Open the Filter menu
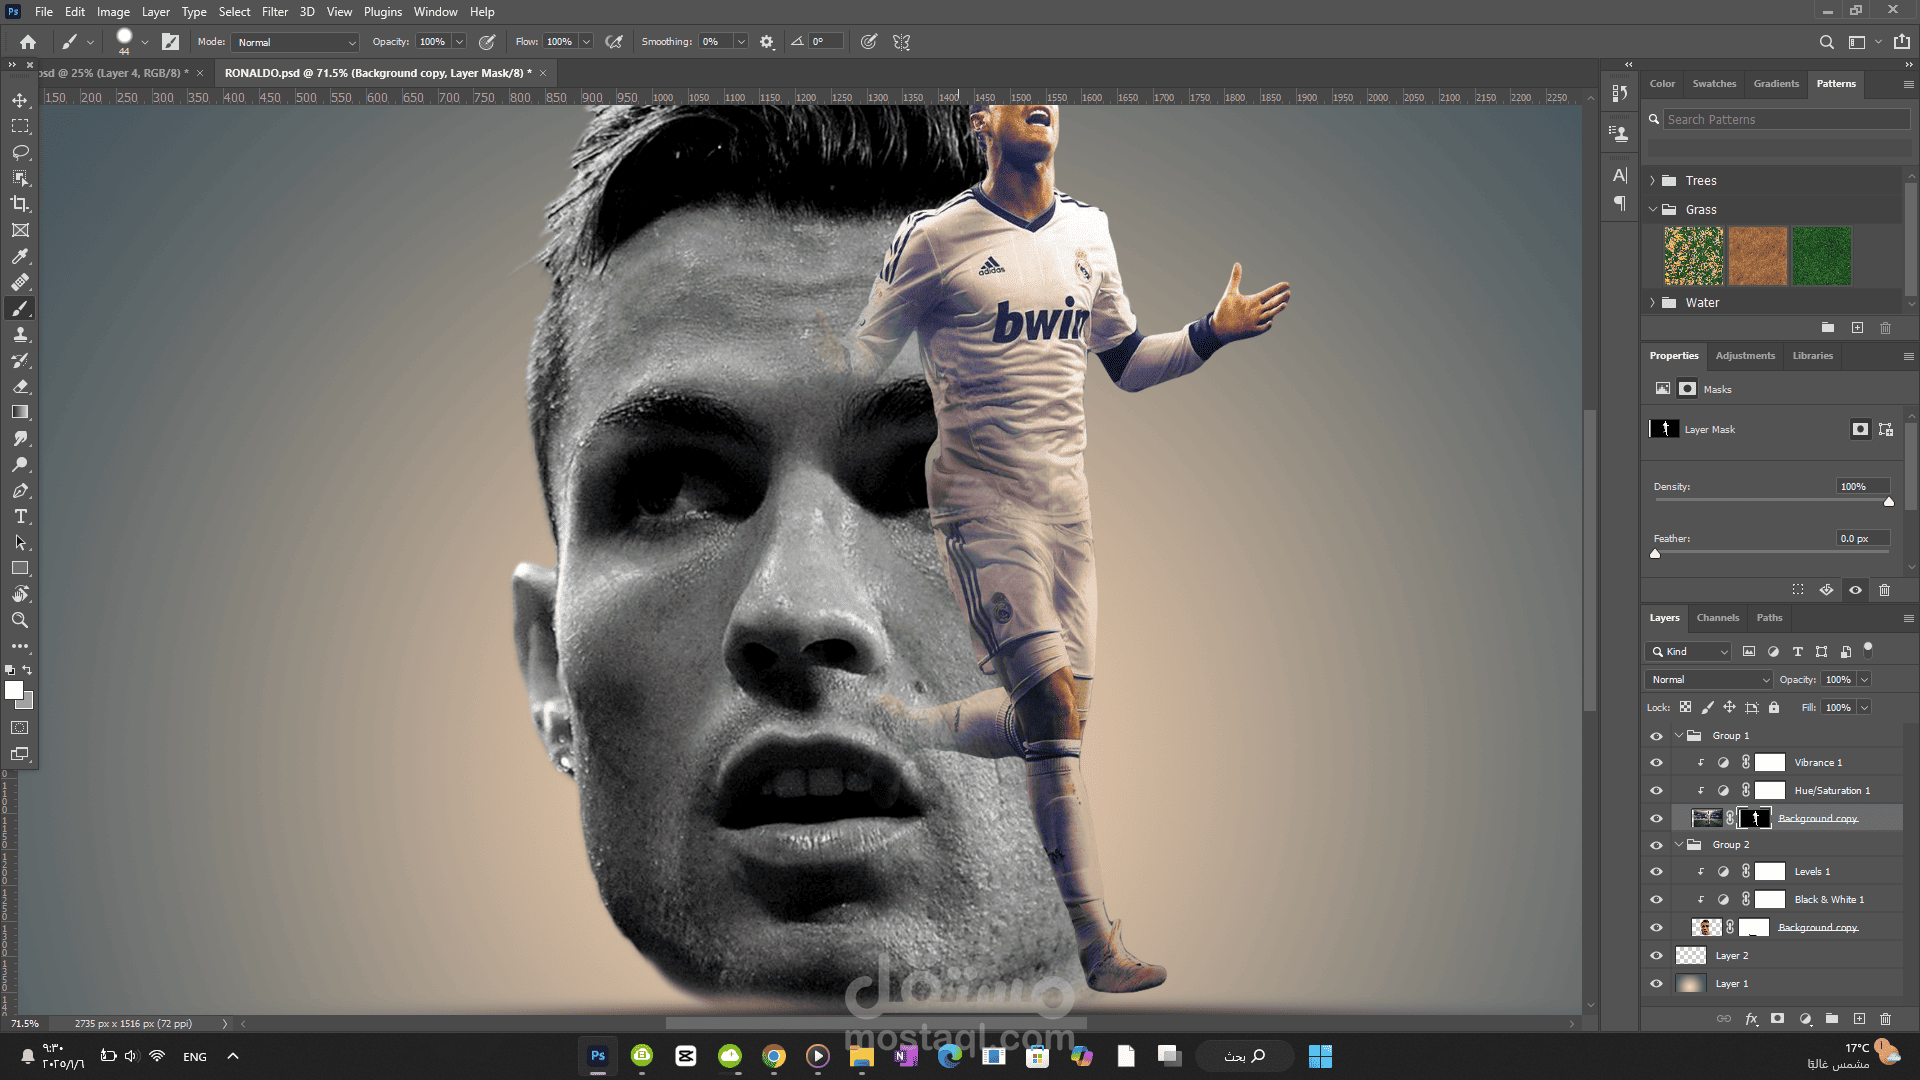This screenshot has height=1080, width=1920. (275, 12)
